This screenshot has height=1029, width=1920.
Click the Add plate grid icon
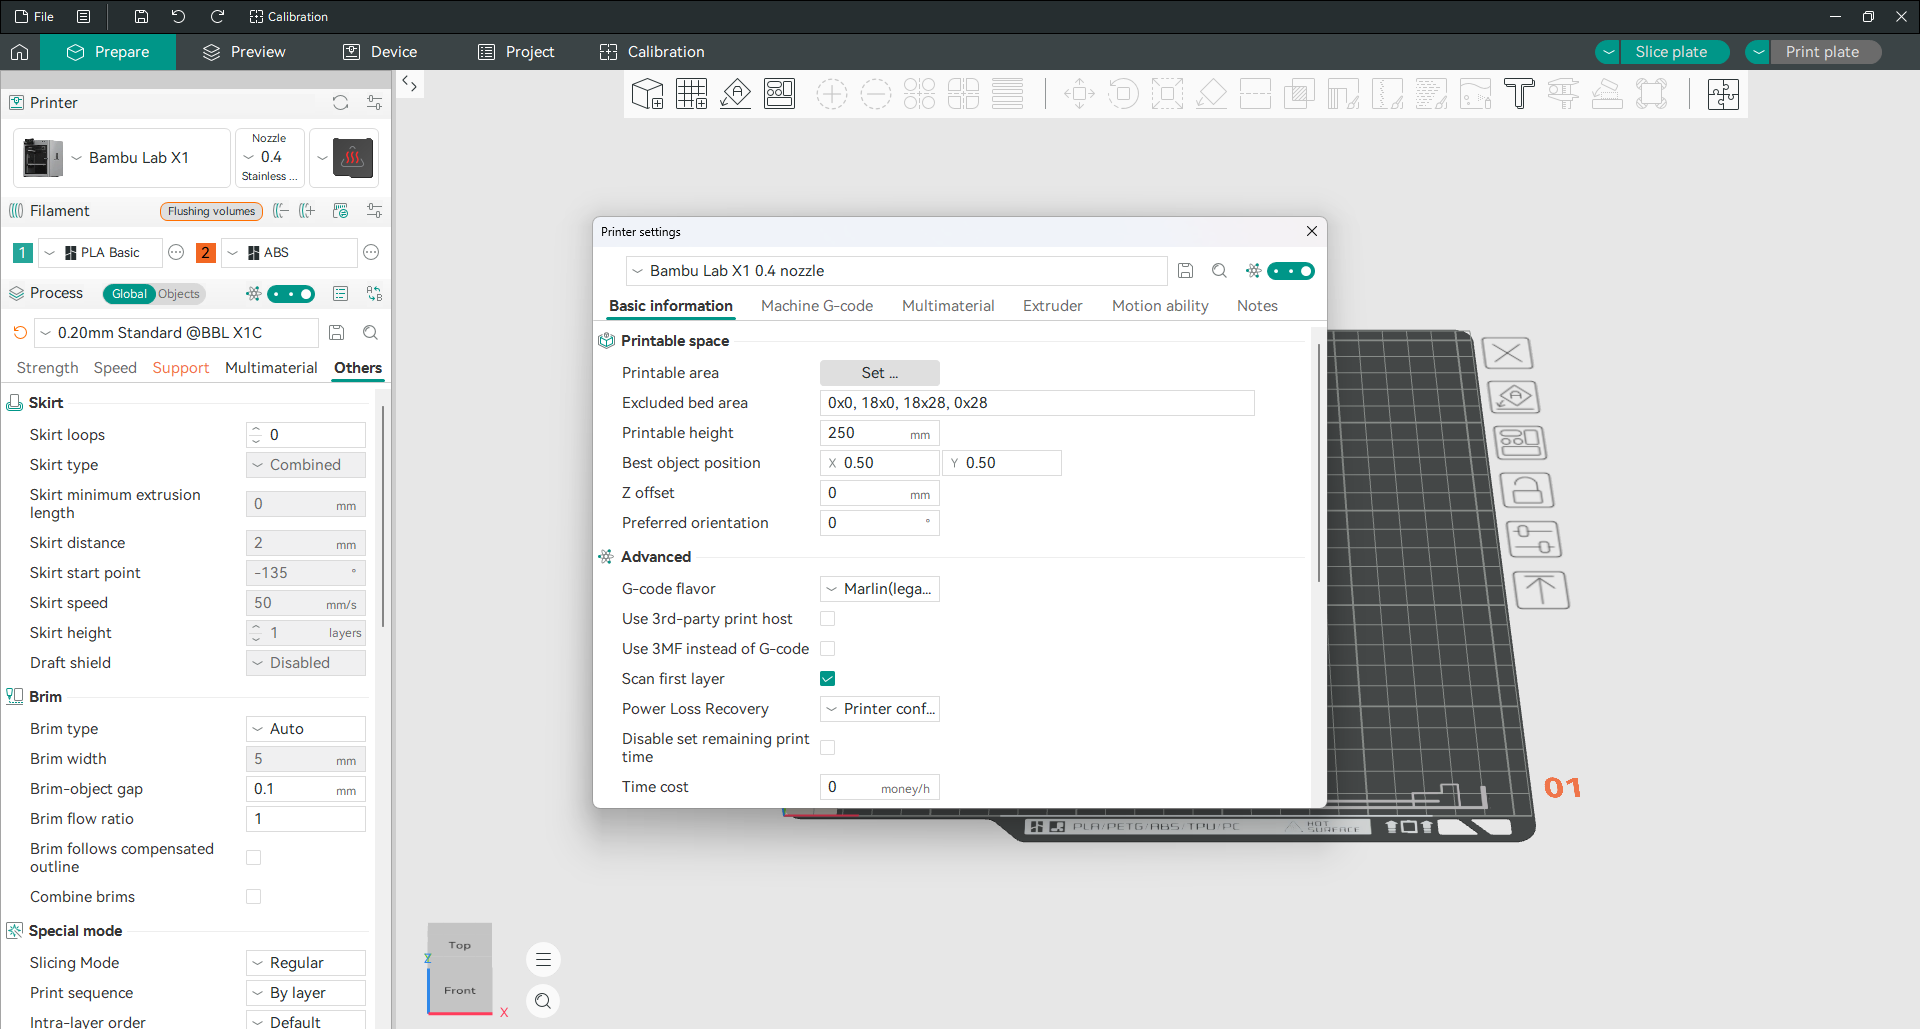pyautogui.click(x=691, y=94)
